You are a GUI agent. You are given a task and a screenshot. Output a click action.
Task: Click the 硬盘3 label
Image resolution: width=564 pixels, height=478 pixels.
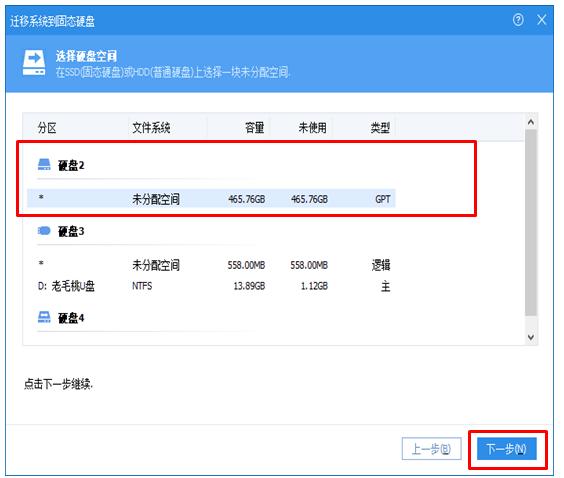tap(71, 231)
